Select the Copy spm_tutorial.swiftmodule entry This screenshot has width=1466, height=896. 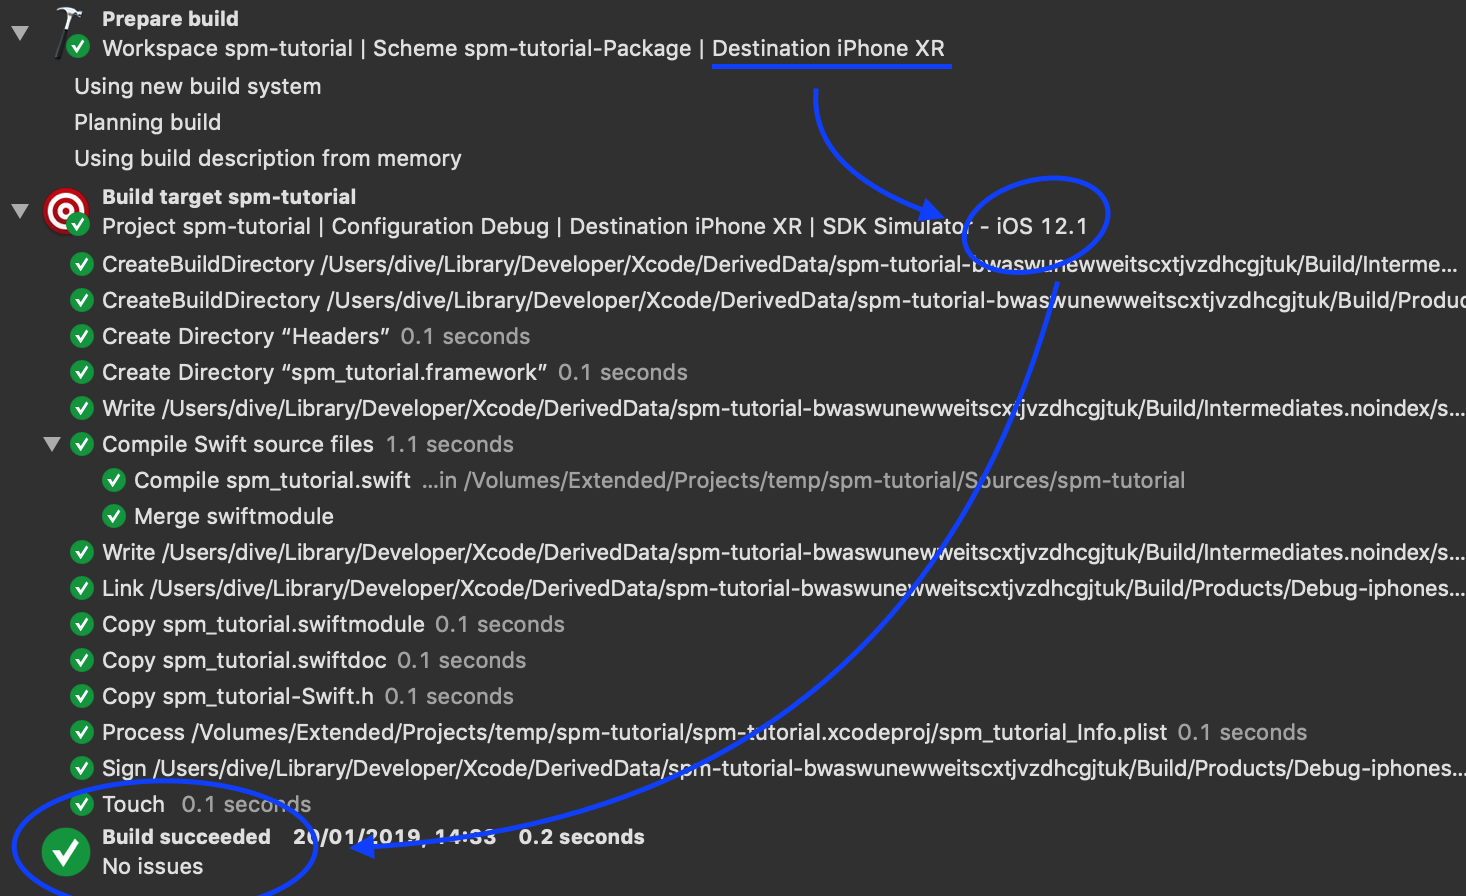333,625
